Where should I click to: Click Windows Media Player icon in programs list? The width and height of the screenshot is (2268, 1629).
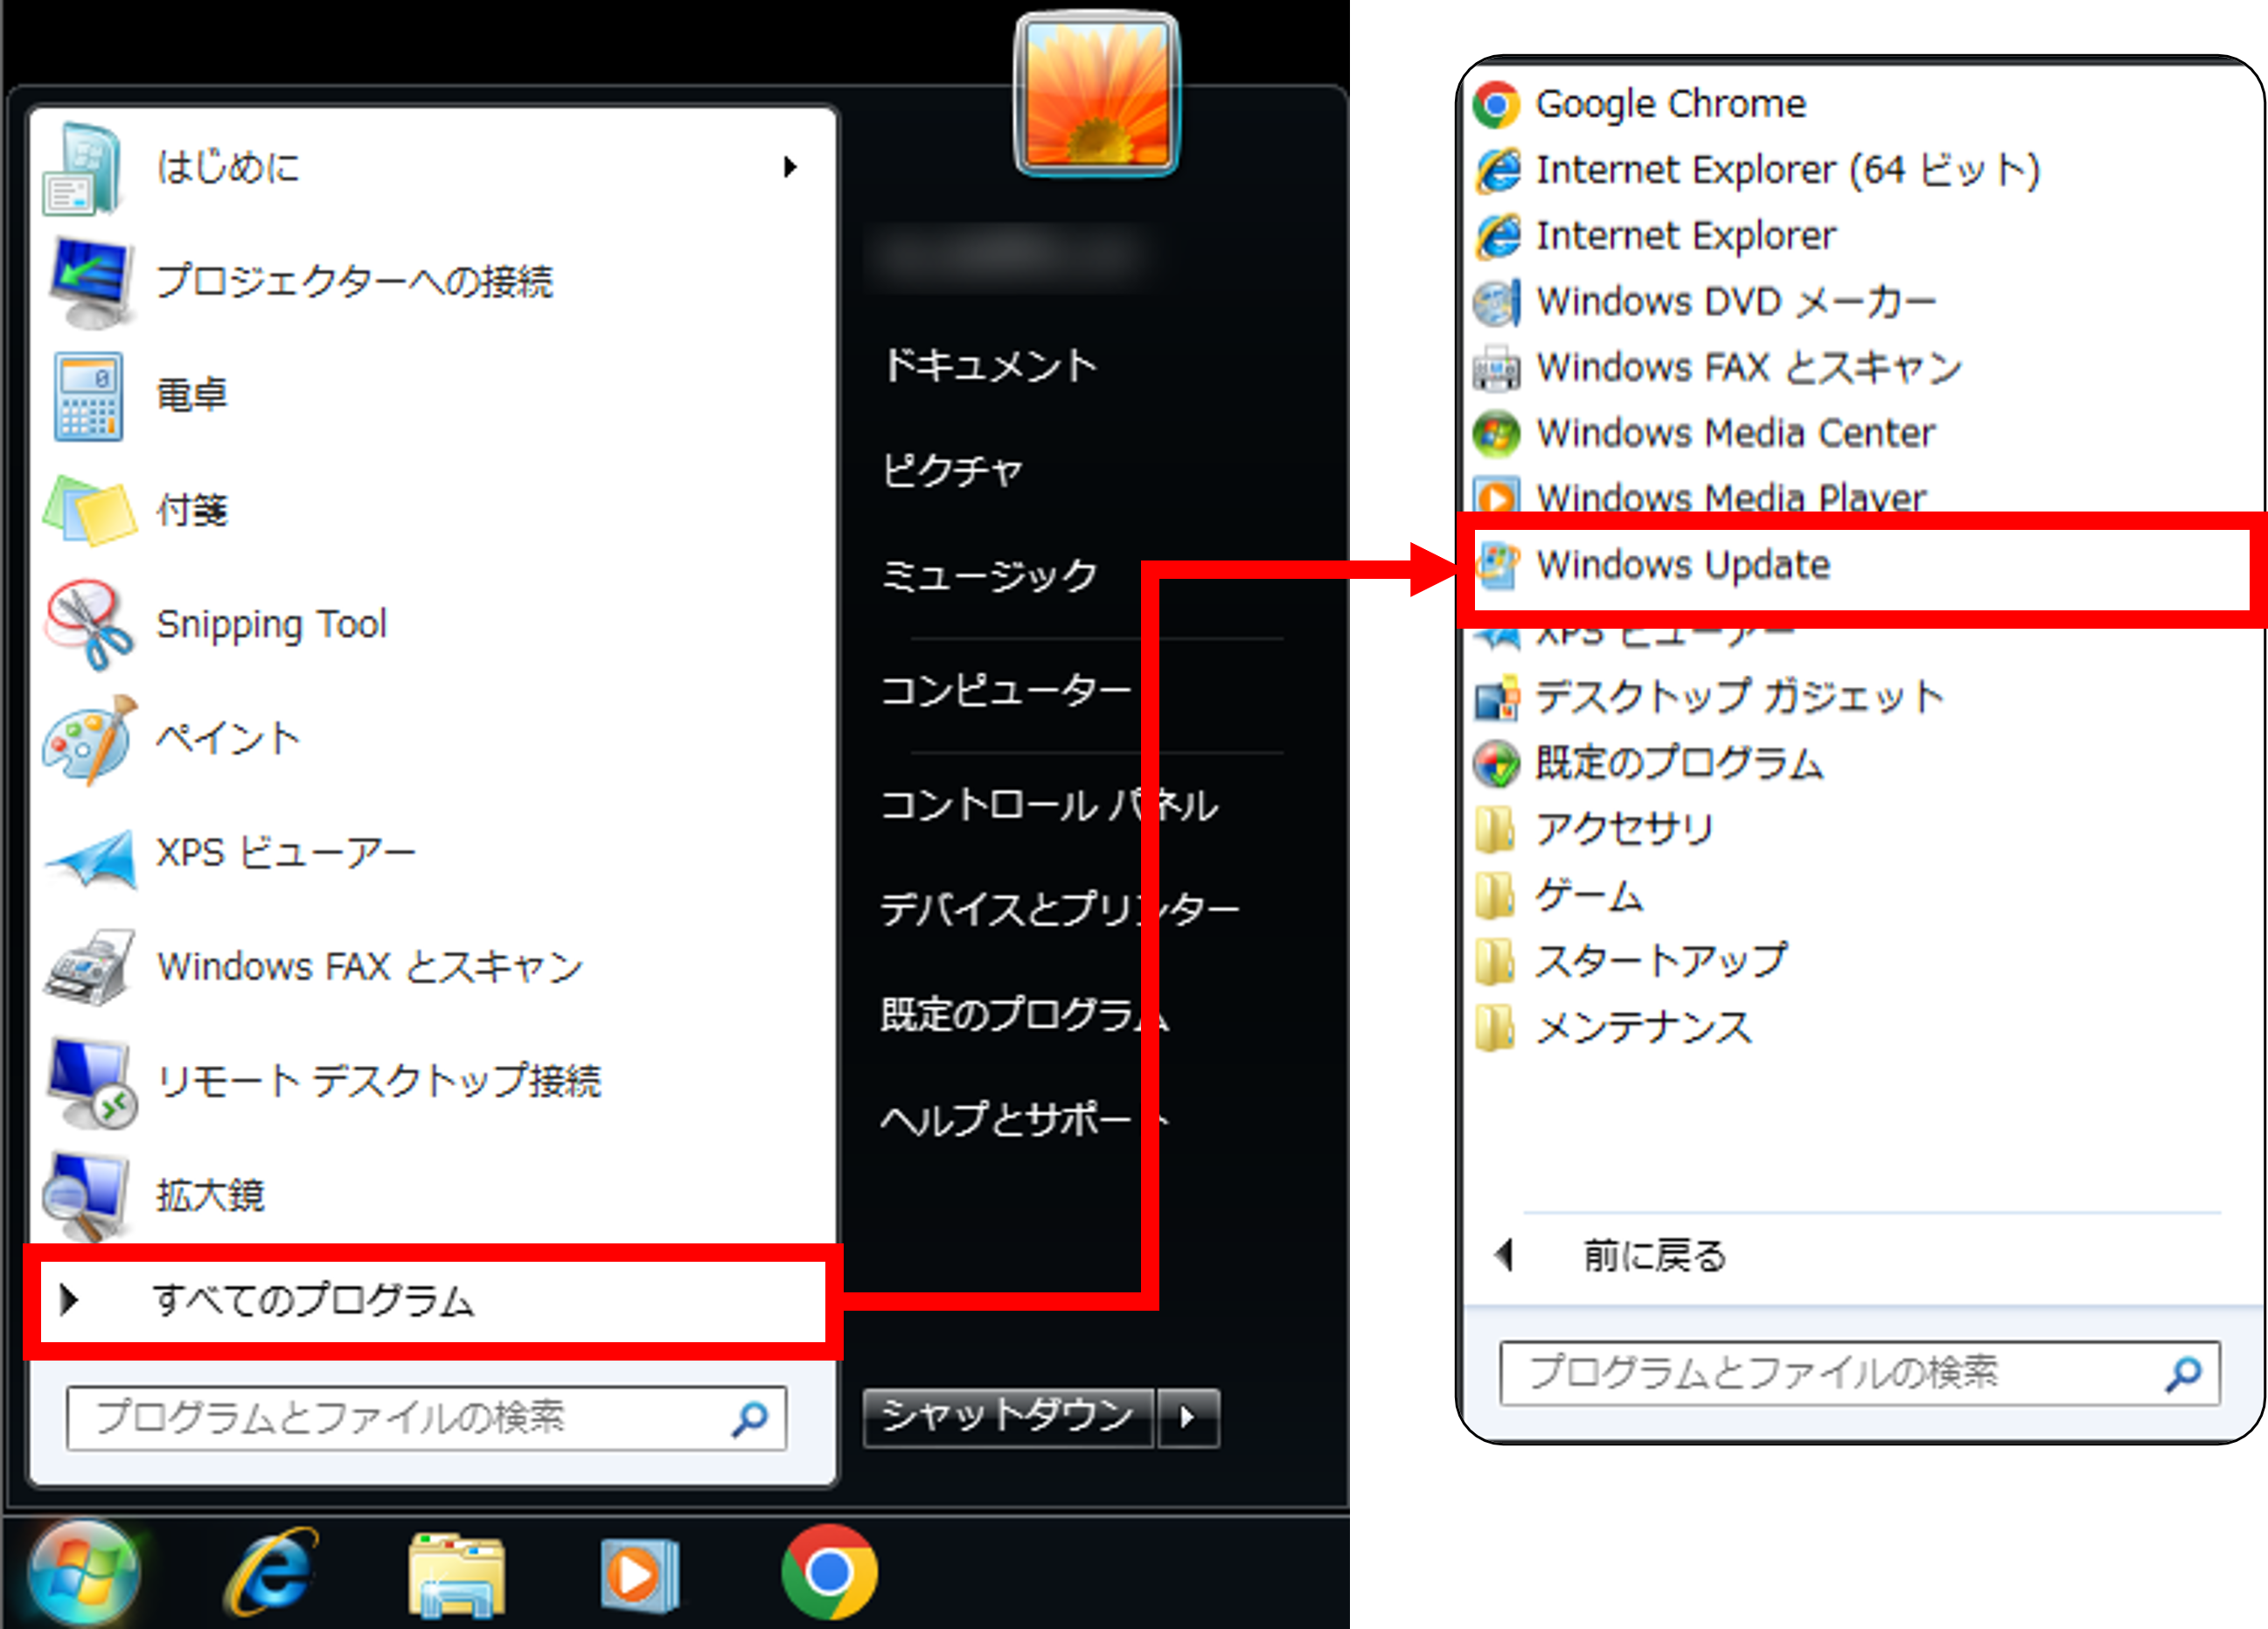point(1497,495)
